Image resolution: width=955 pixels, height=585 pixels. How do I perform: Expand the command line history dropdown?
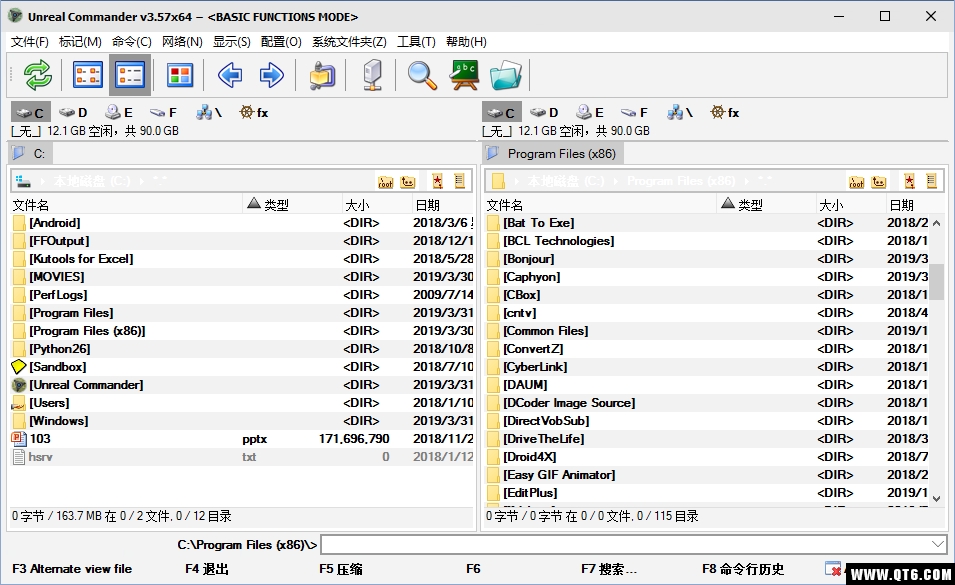click(938, 544)
